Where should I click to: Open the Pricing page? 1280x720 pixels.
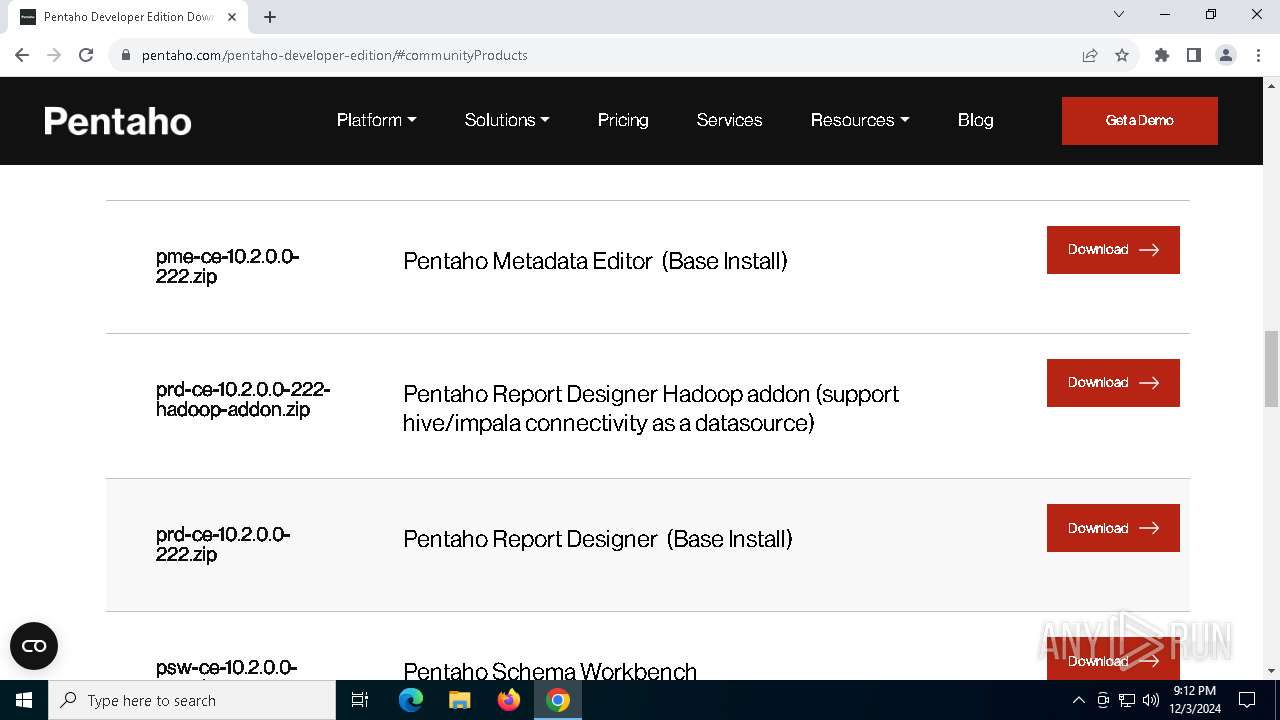point(623,120)
